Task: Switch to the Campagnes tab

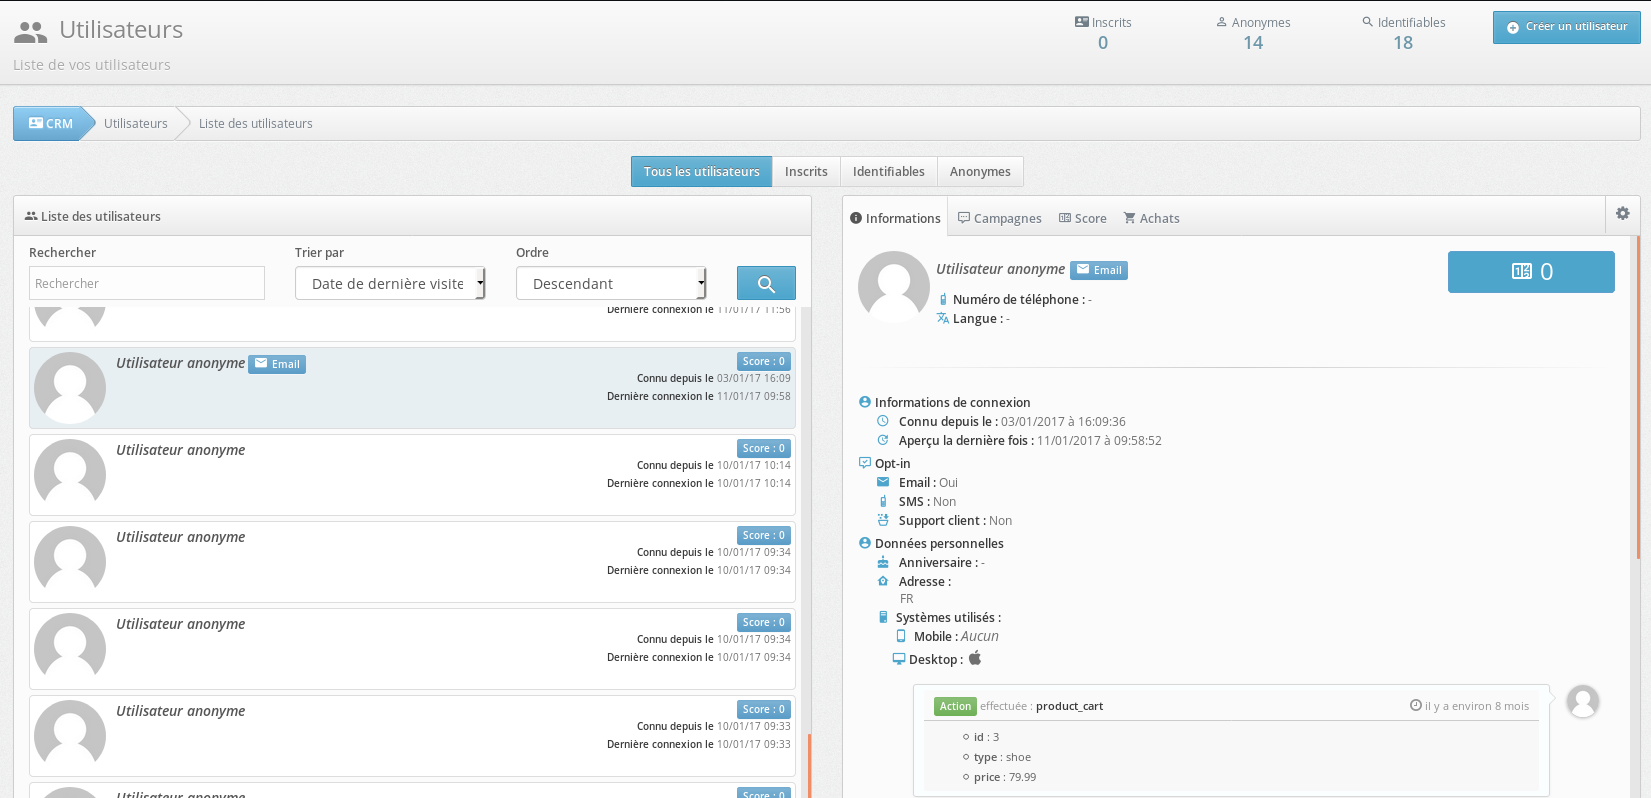Action: click(x=999, y=218)
